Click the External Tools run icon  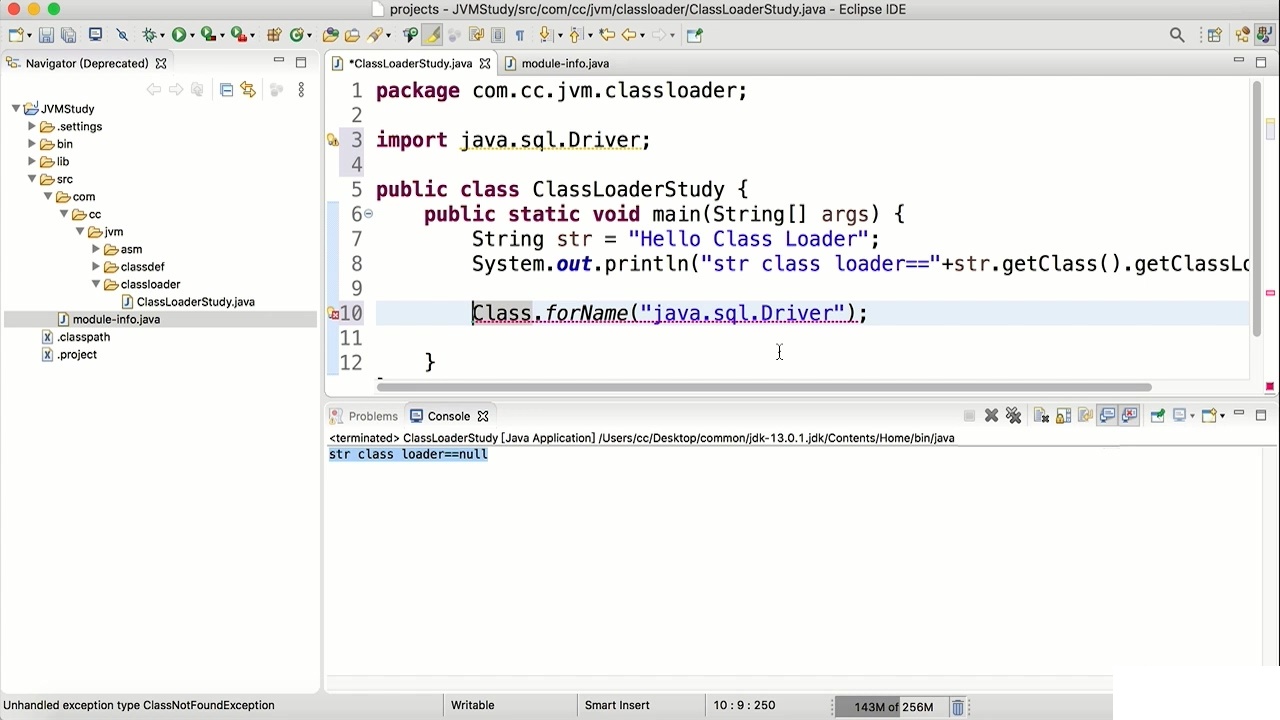[x=238, y=35]
